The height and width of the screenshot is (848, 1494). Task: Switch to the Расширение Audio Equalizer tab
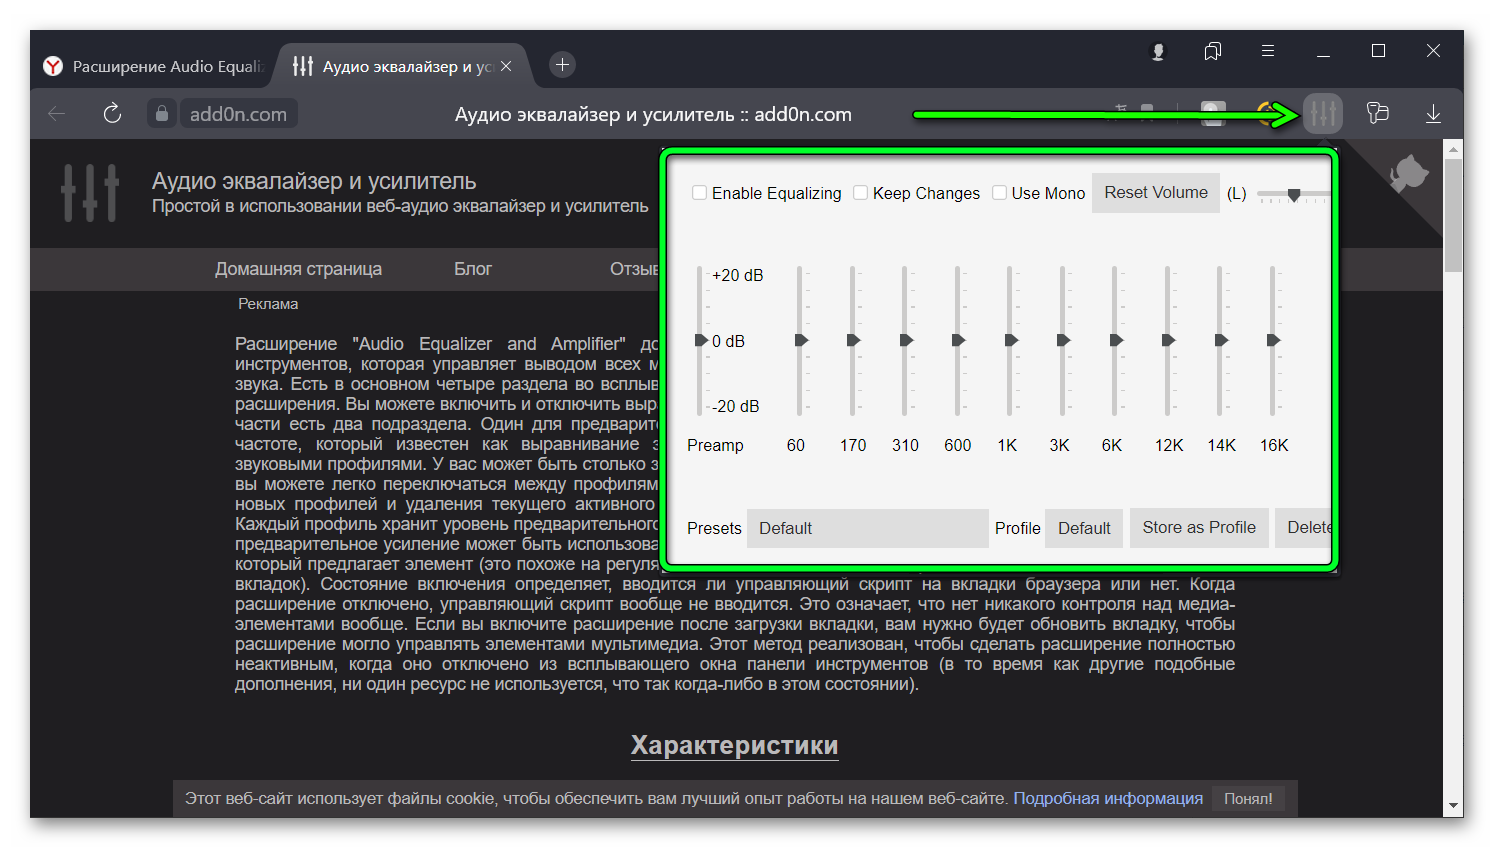click(x=155, y=66)
